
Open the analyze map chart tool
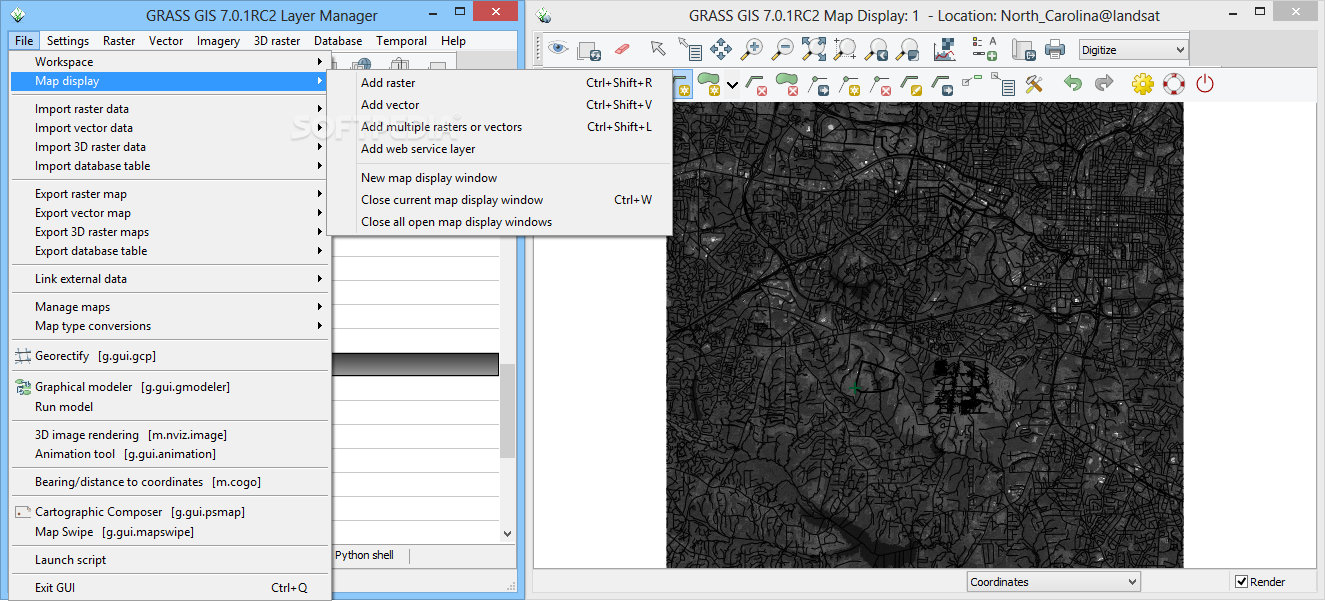coord(944,48)
